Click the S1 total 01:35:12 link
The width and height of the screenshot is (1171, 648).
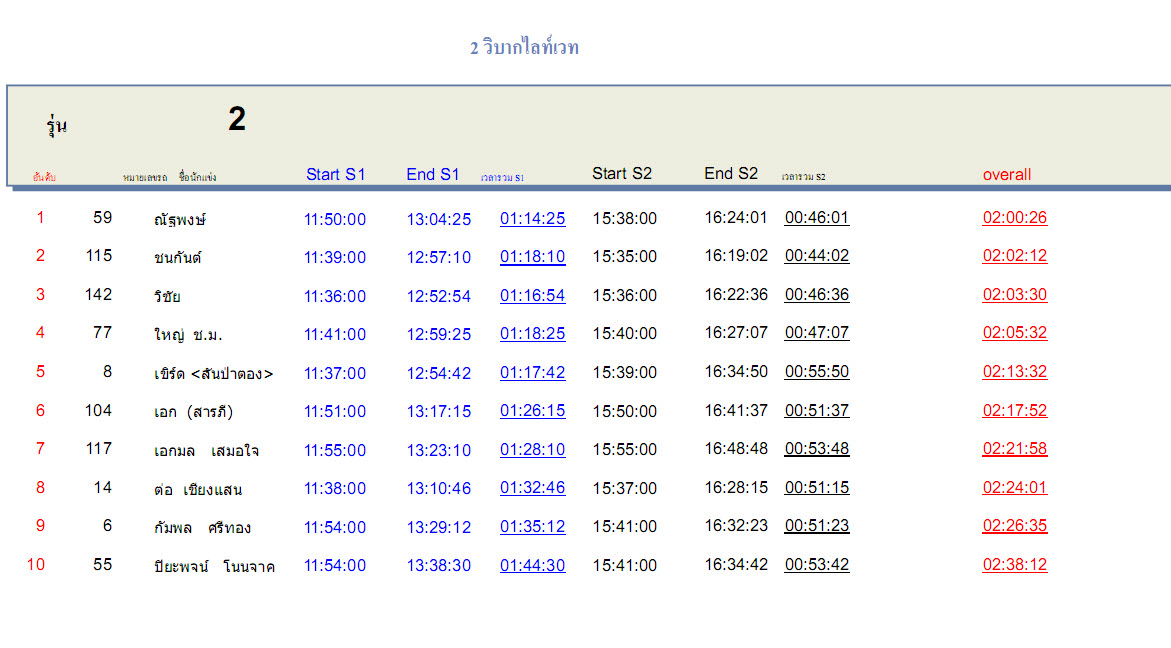click(x=532, y=527)
